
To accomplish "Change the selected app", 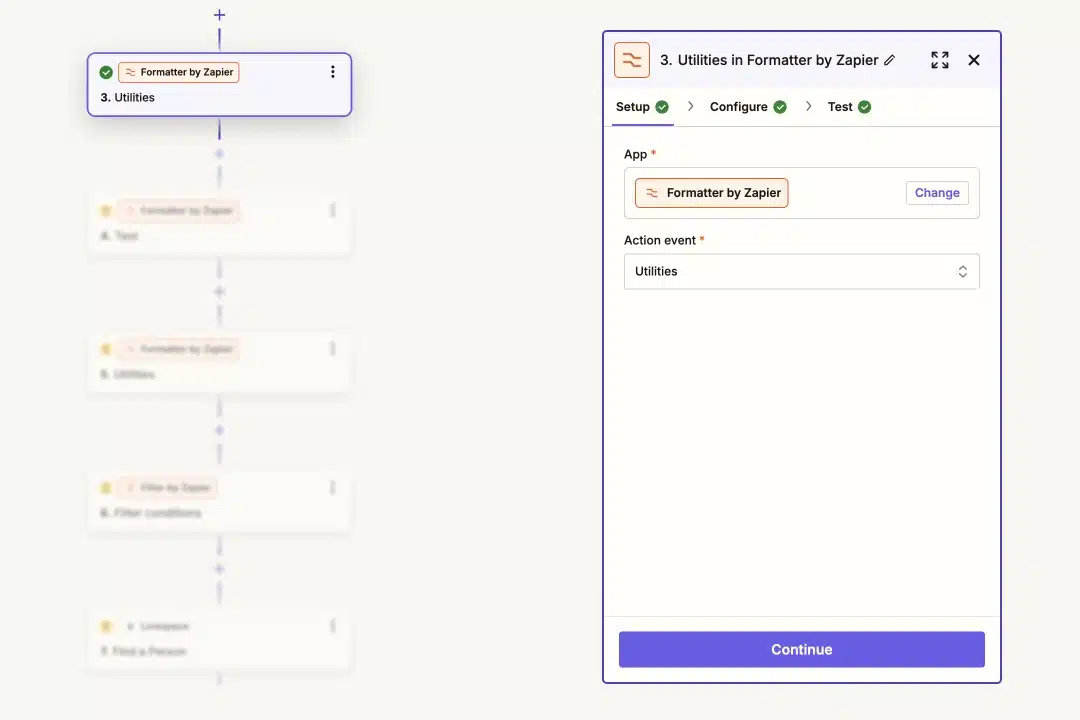I will (937, 193).
